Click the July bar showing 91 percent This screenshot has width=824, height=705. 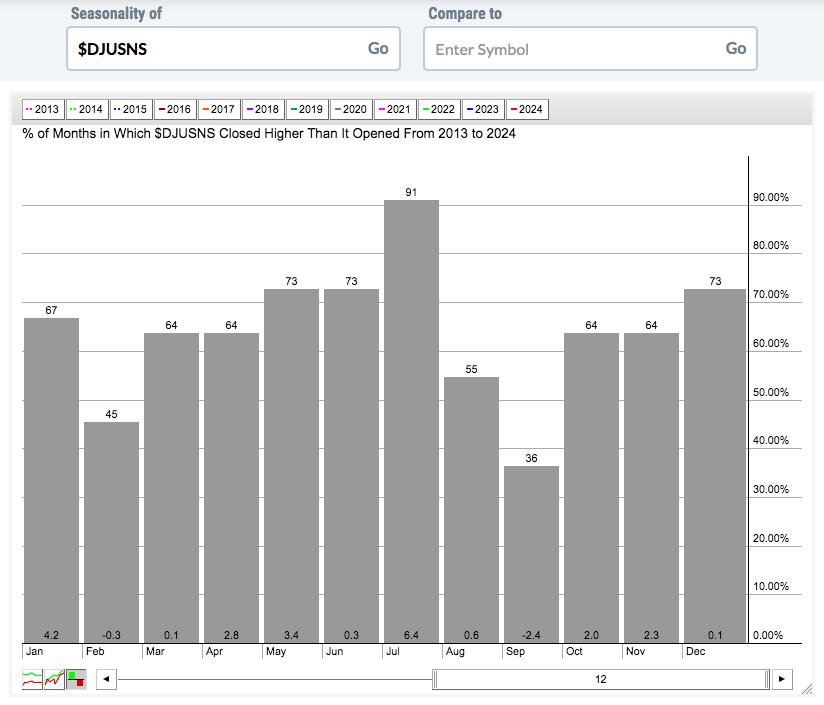pos(411,420)
